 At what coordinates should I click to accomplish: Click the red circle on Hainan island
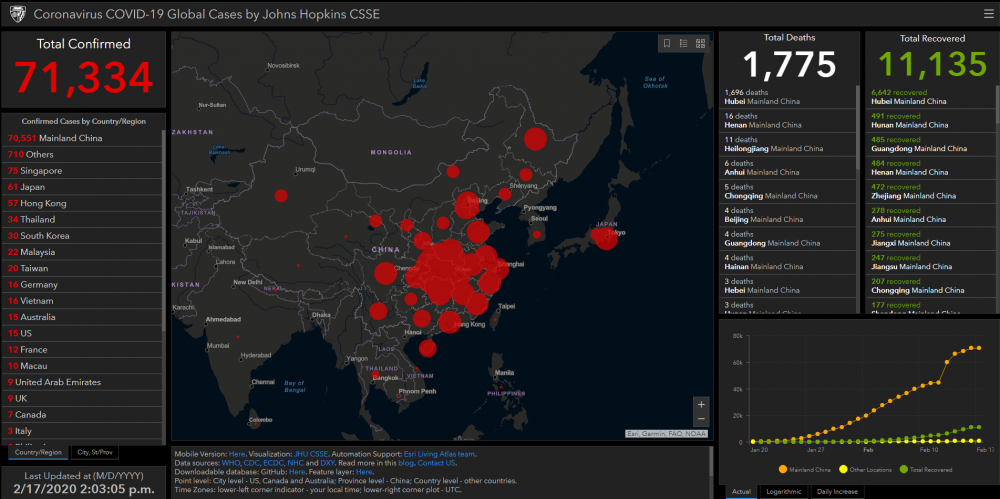(x=427, y=348)
